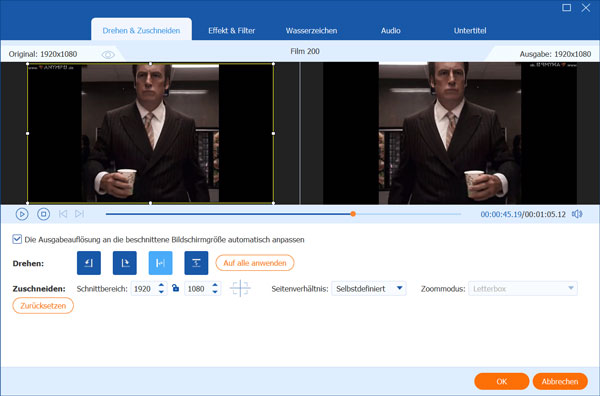This screenshot has height=396, width=600.
Task: Confirm with the OK button
Action: click(x=502, y=381)
